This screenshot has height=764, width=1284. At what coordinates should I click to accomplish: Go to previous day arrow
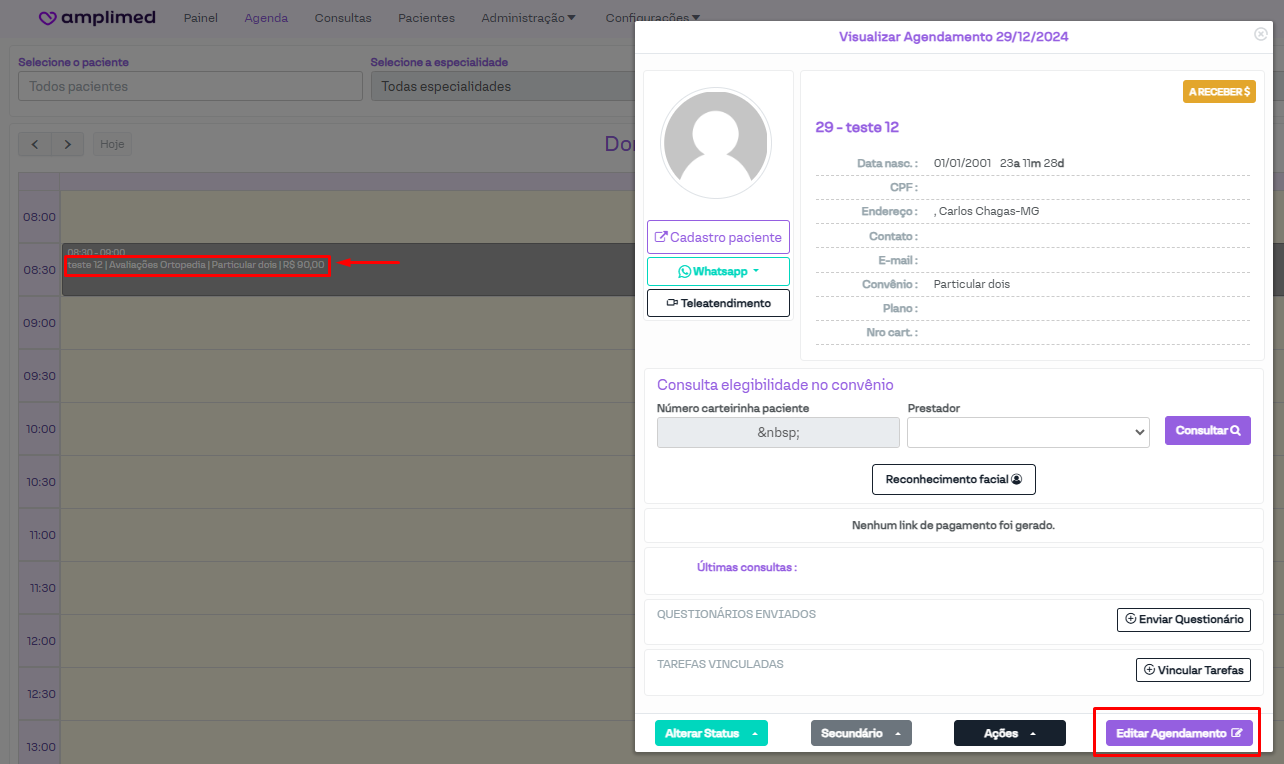coord(35,144)
